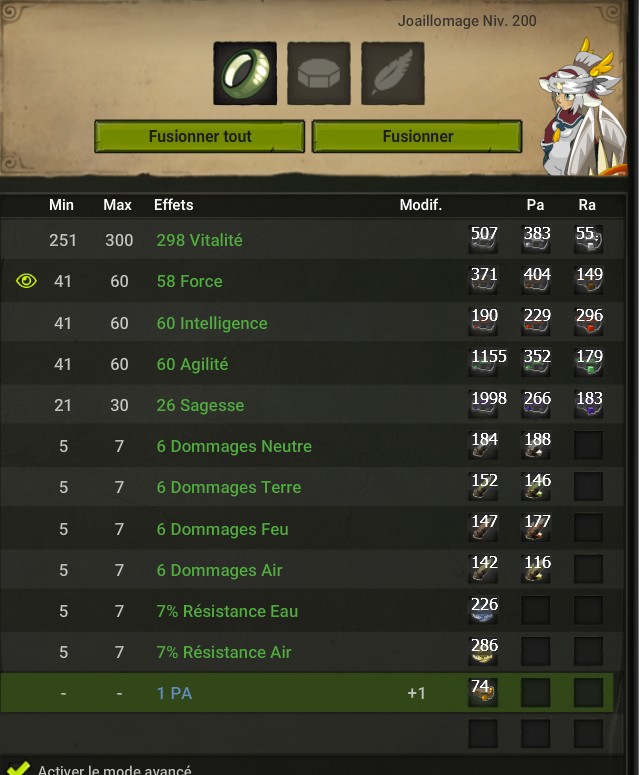Click the Fusionner tout button
The height and width of the screenshot is (775, 639).
(200, 136)
